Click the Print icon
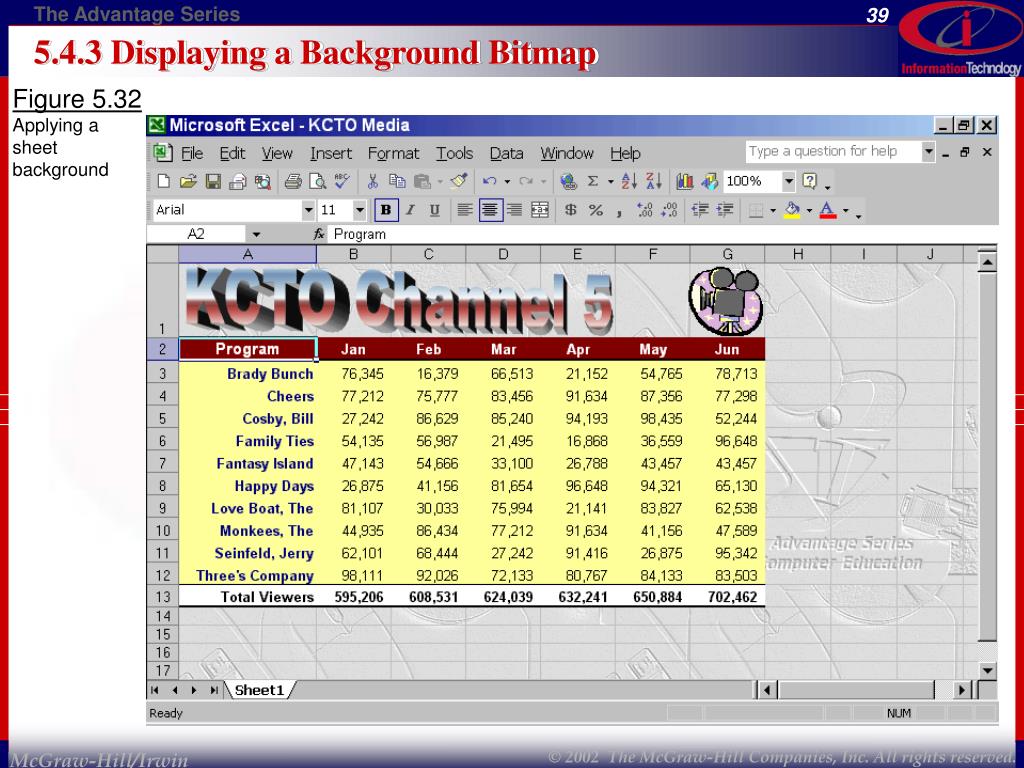1024x768 pixels. (x=293, y=182)
